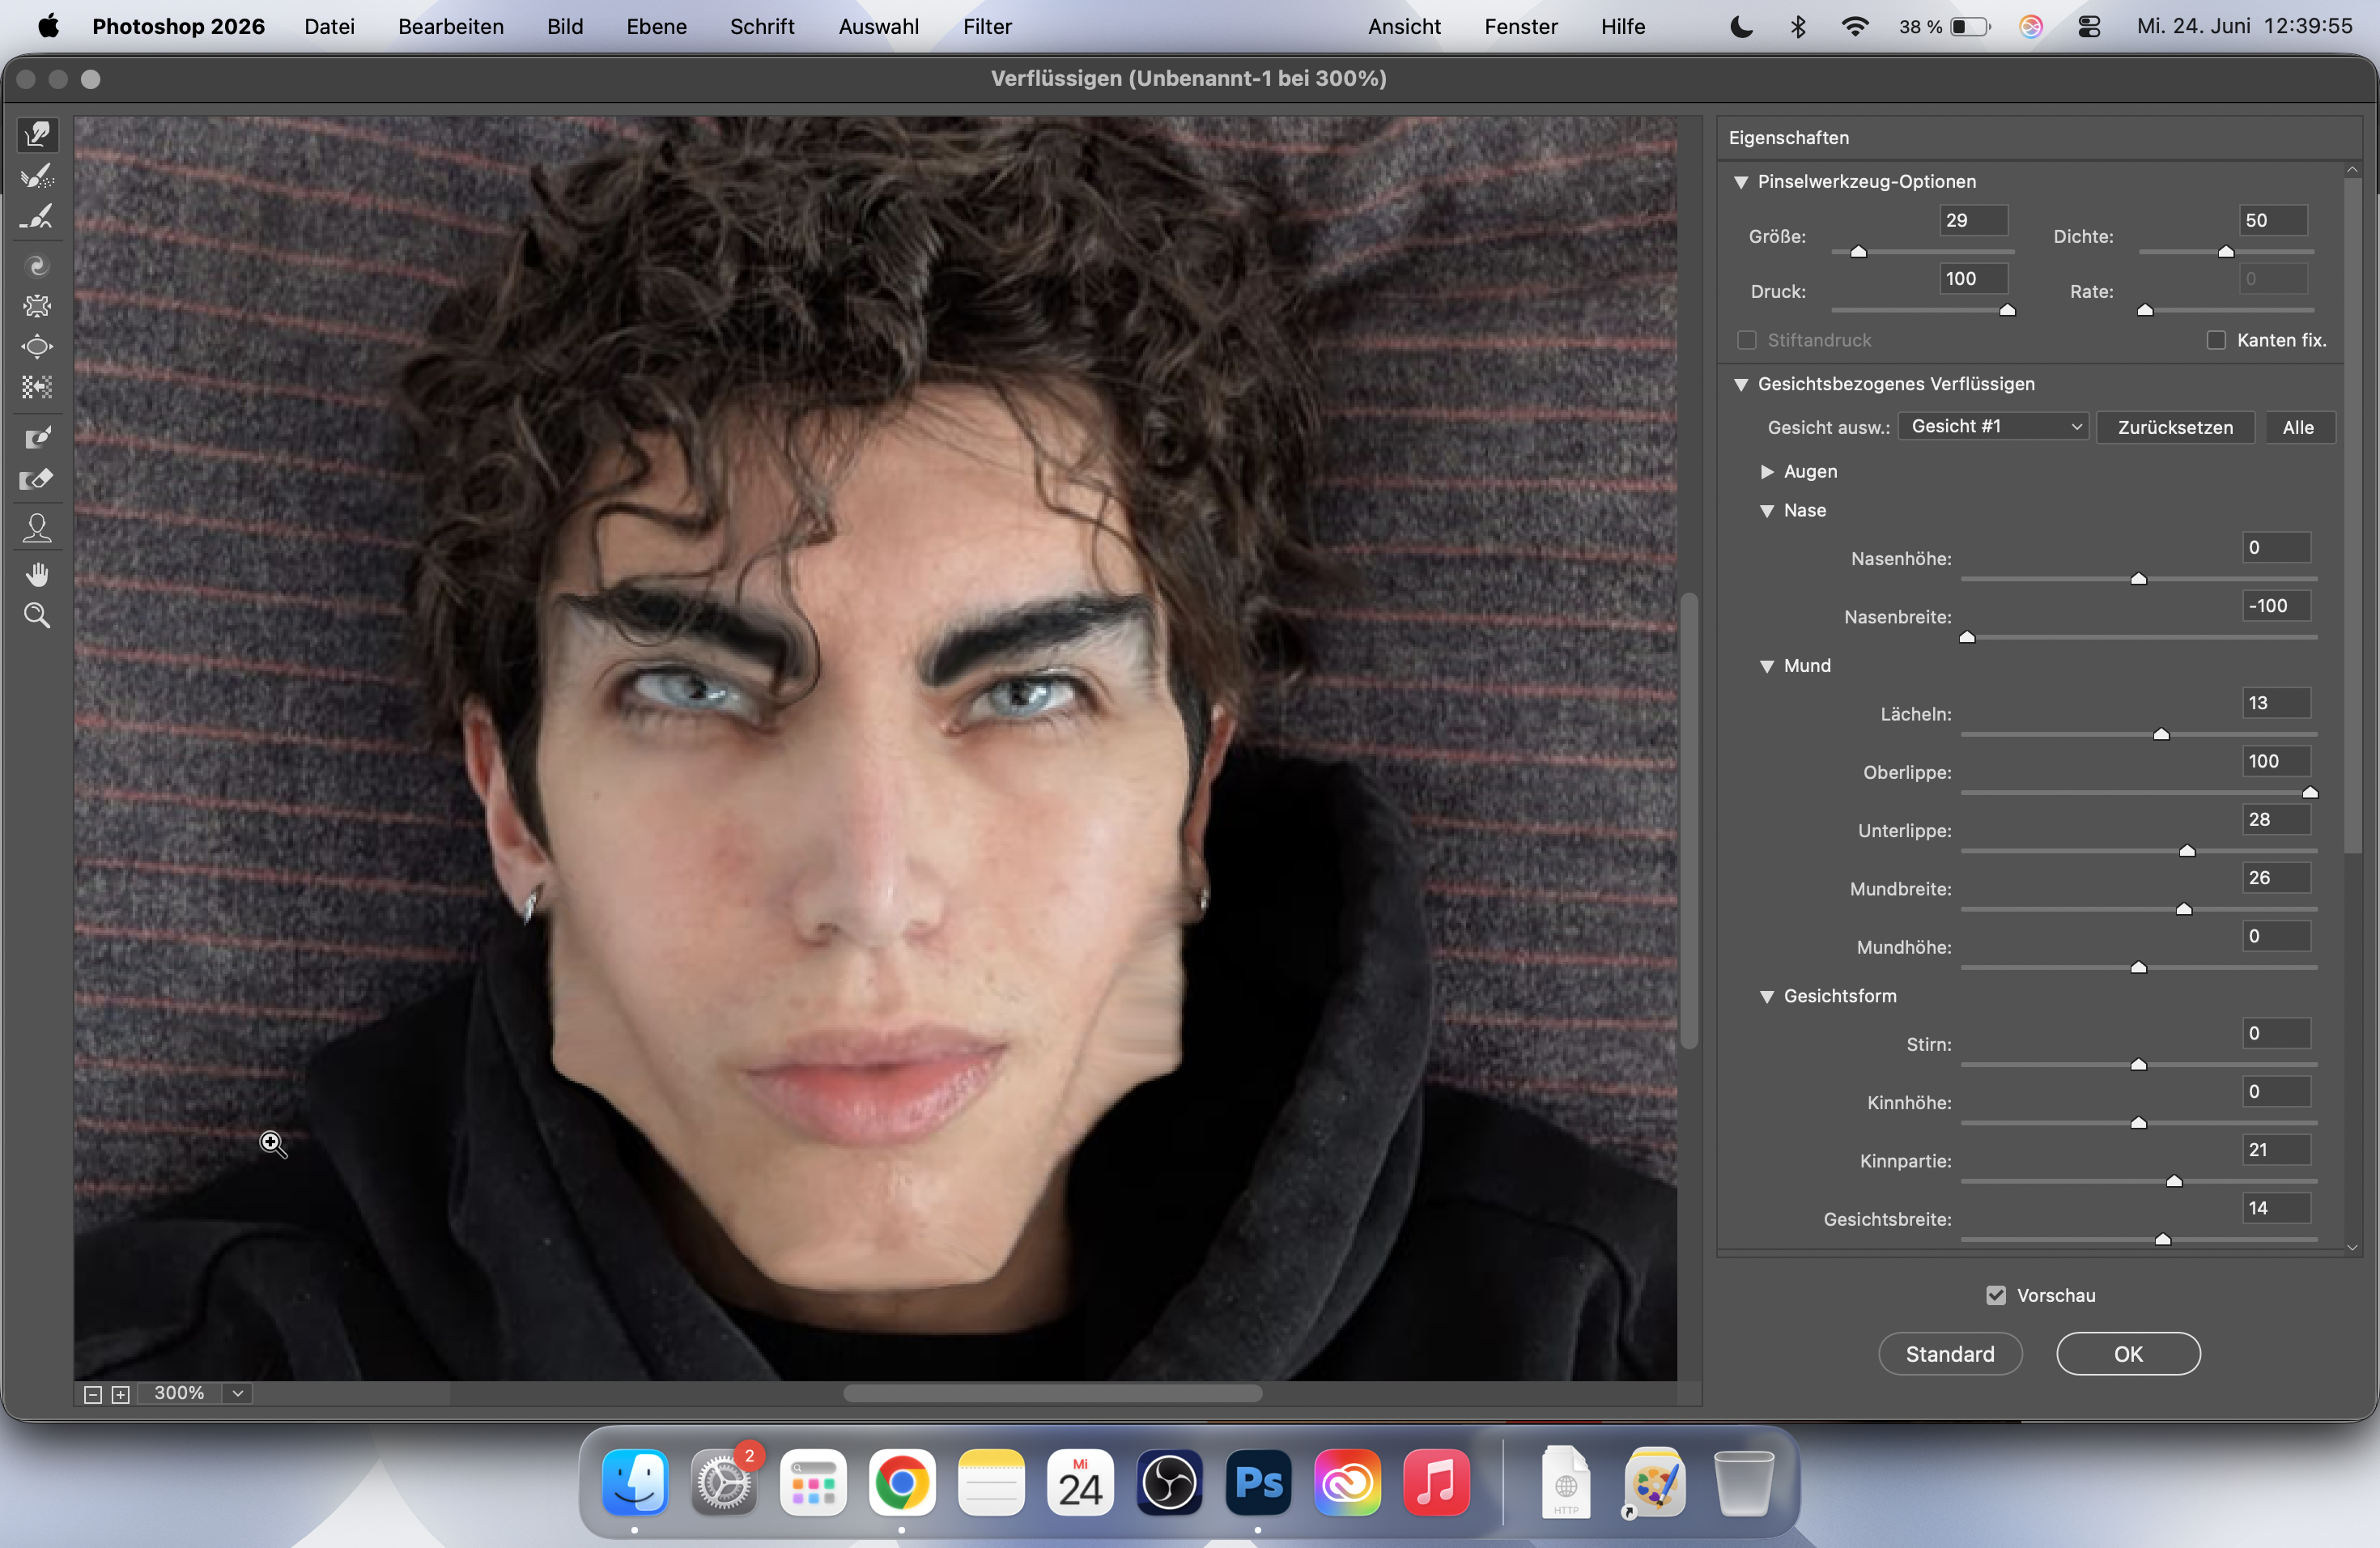Enable the Kanten fix. checkbox
The width and height of the screenshot is (2380, 1548).
2216,340
